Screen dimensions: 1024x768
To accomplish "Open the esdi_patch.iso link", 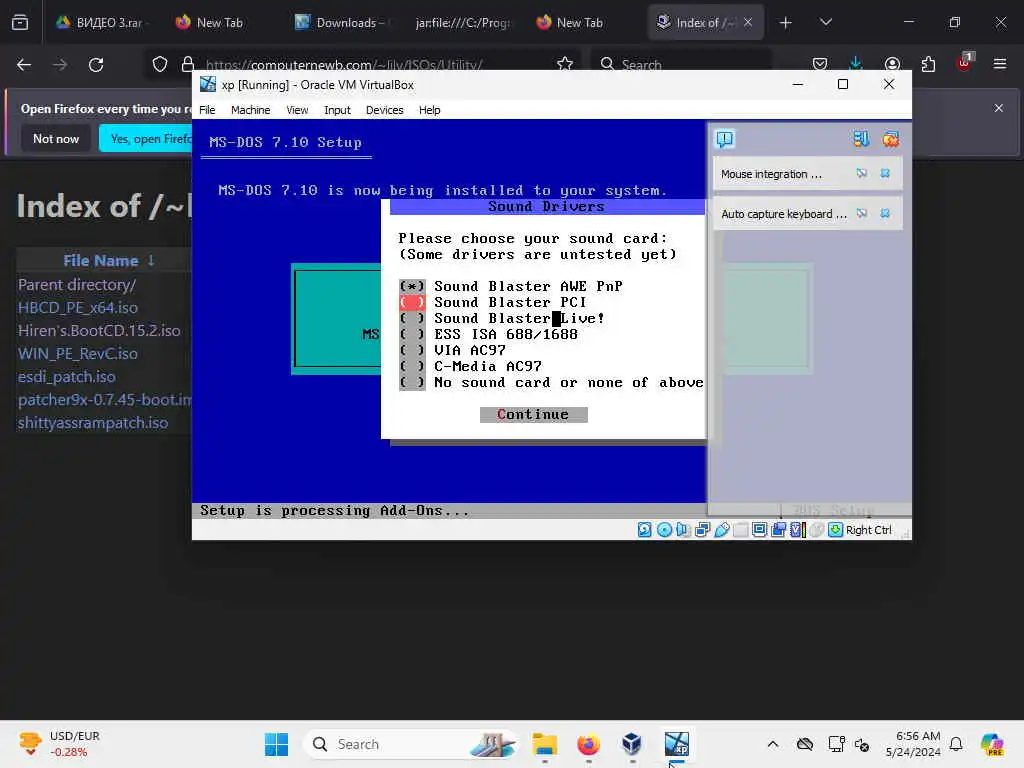I will [x=67, y=377].
